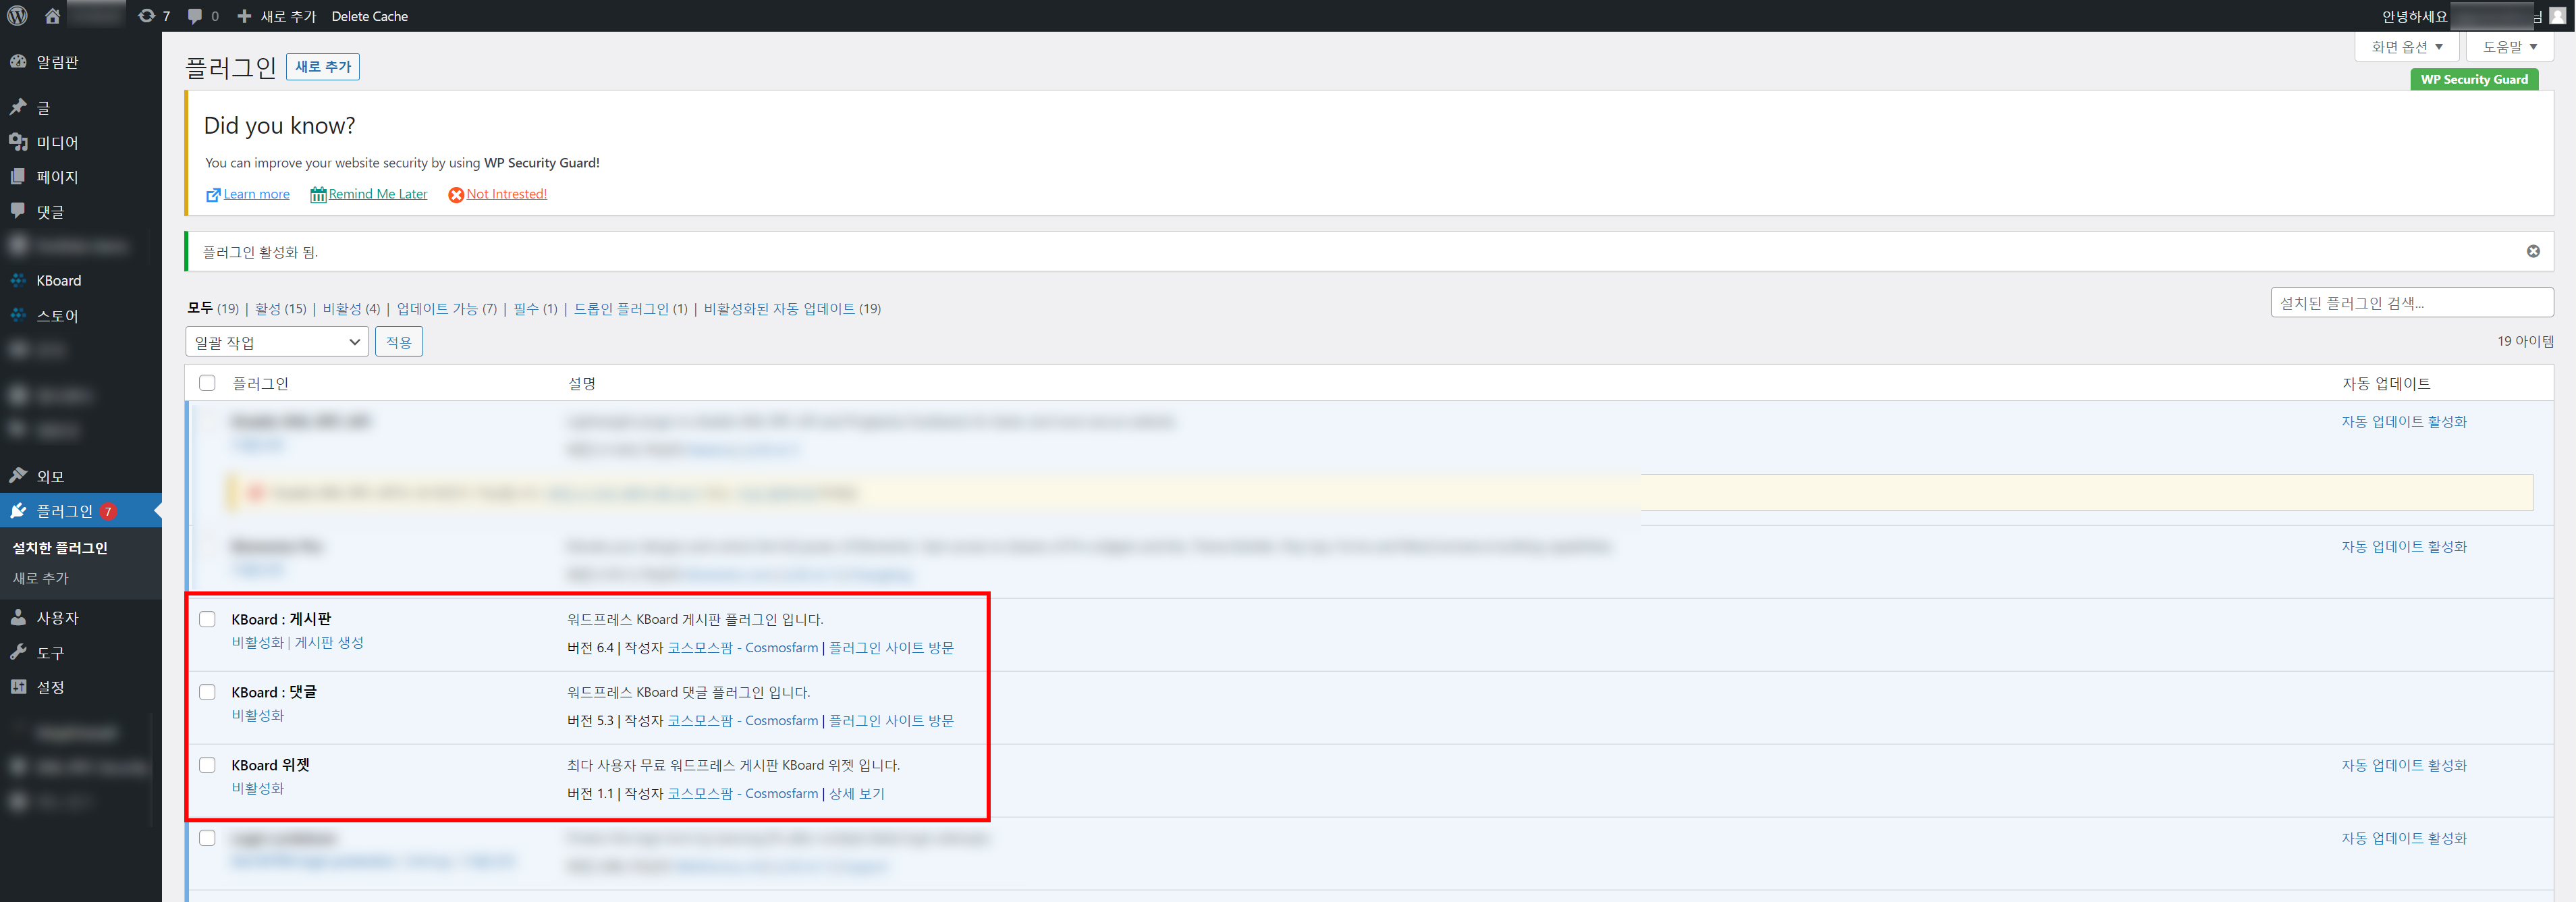Click the home site icon in the admin bar

coord(52,16)
